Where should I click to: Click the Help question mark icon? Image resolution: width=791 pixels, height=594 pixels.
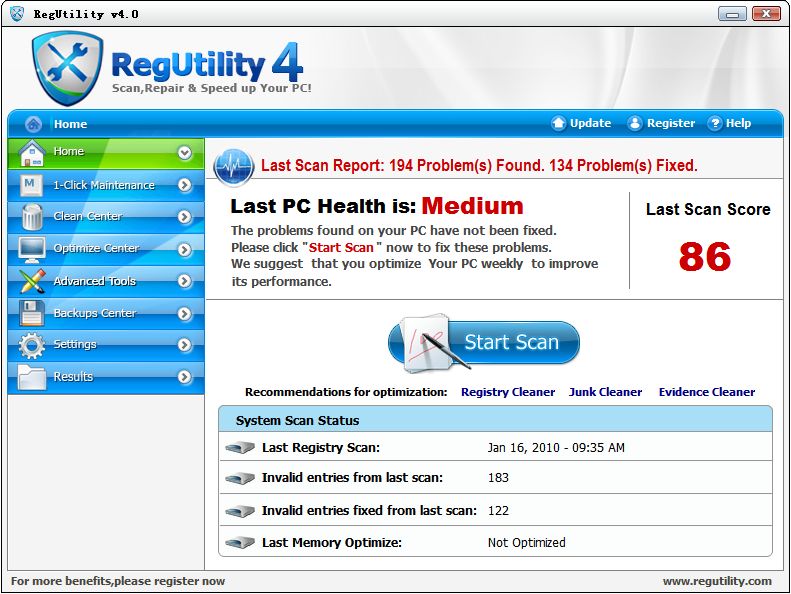coord(714,123)
